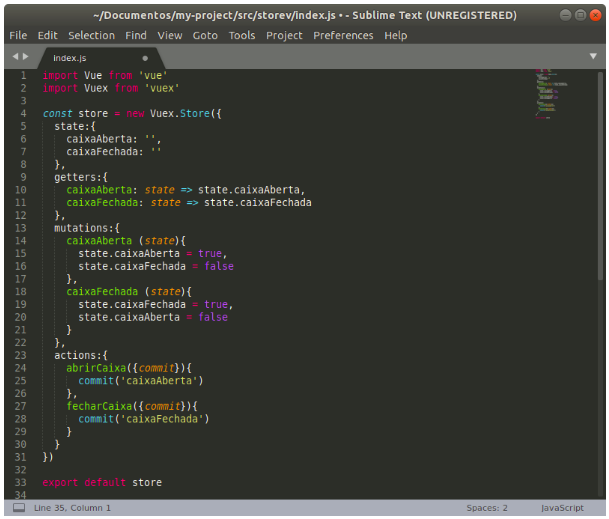Click the 'state:{' line
This screenshot has height=519, width=609.
(x=75, y=126)
